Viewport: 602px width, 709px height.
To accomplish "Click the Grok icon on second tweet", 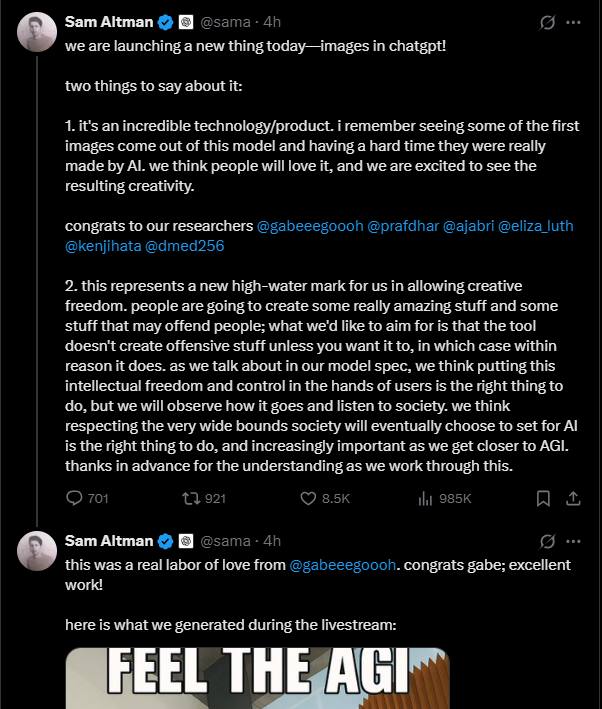I will pos(547,541).
